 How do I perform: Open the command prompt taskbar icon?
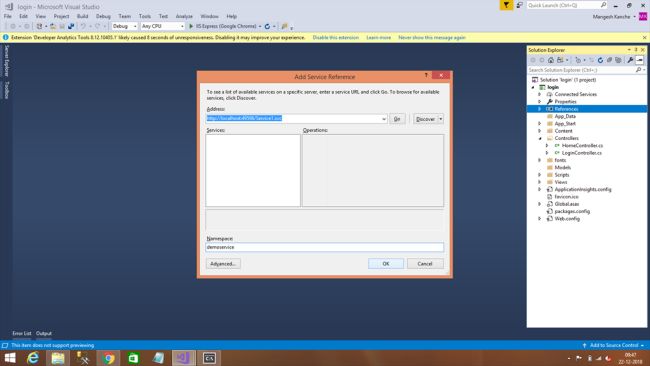[x=209, y=358]
